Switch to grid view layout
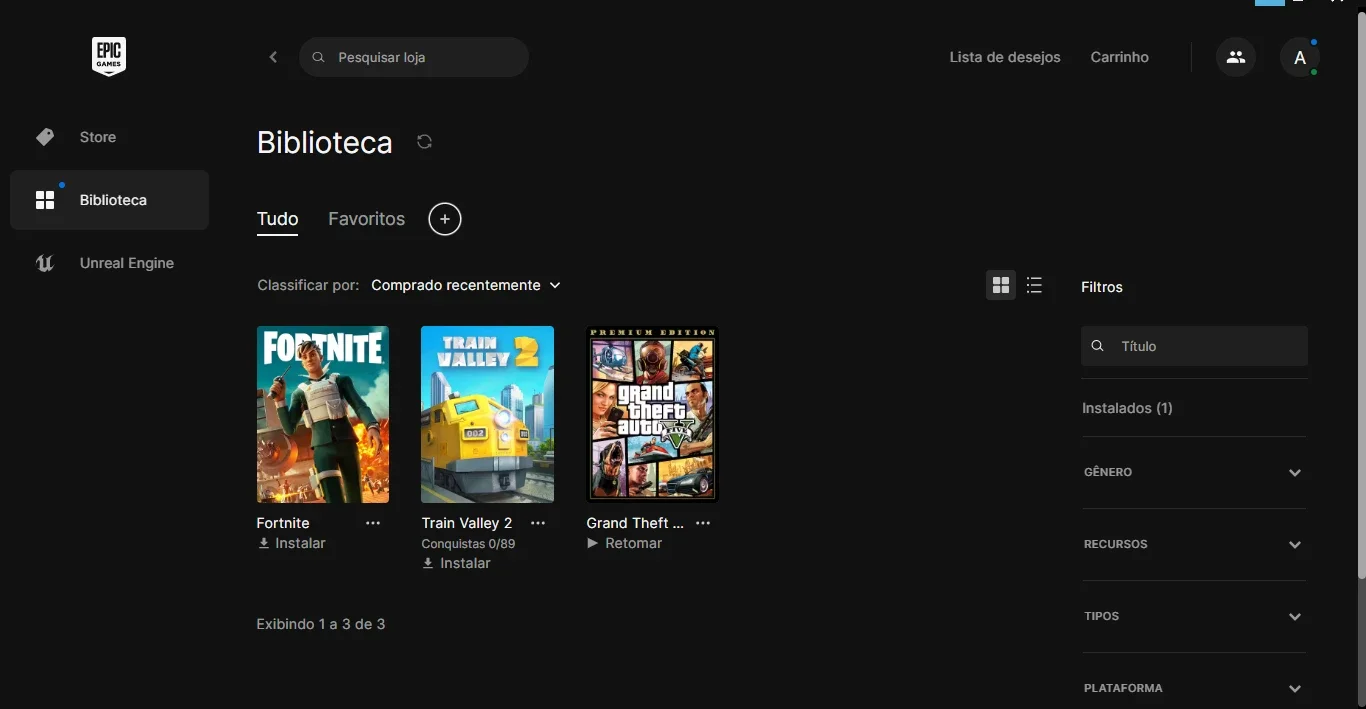Image resolution: width=1366 pixels, height=709 pixels. (1001, 285)
